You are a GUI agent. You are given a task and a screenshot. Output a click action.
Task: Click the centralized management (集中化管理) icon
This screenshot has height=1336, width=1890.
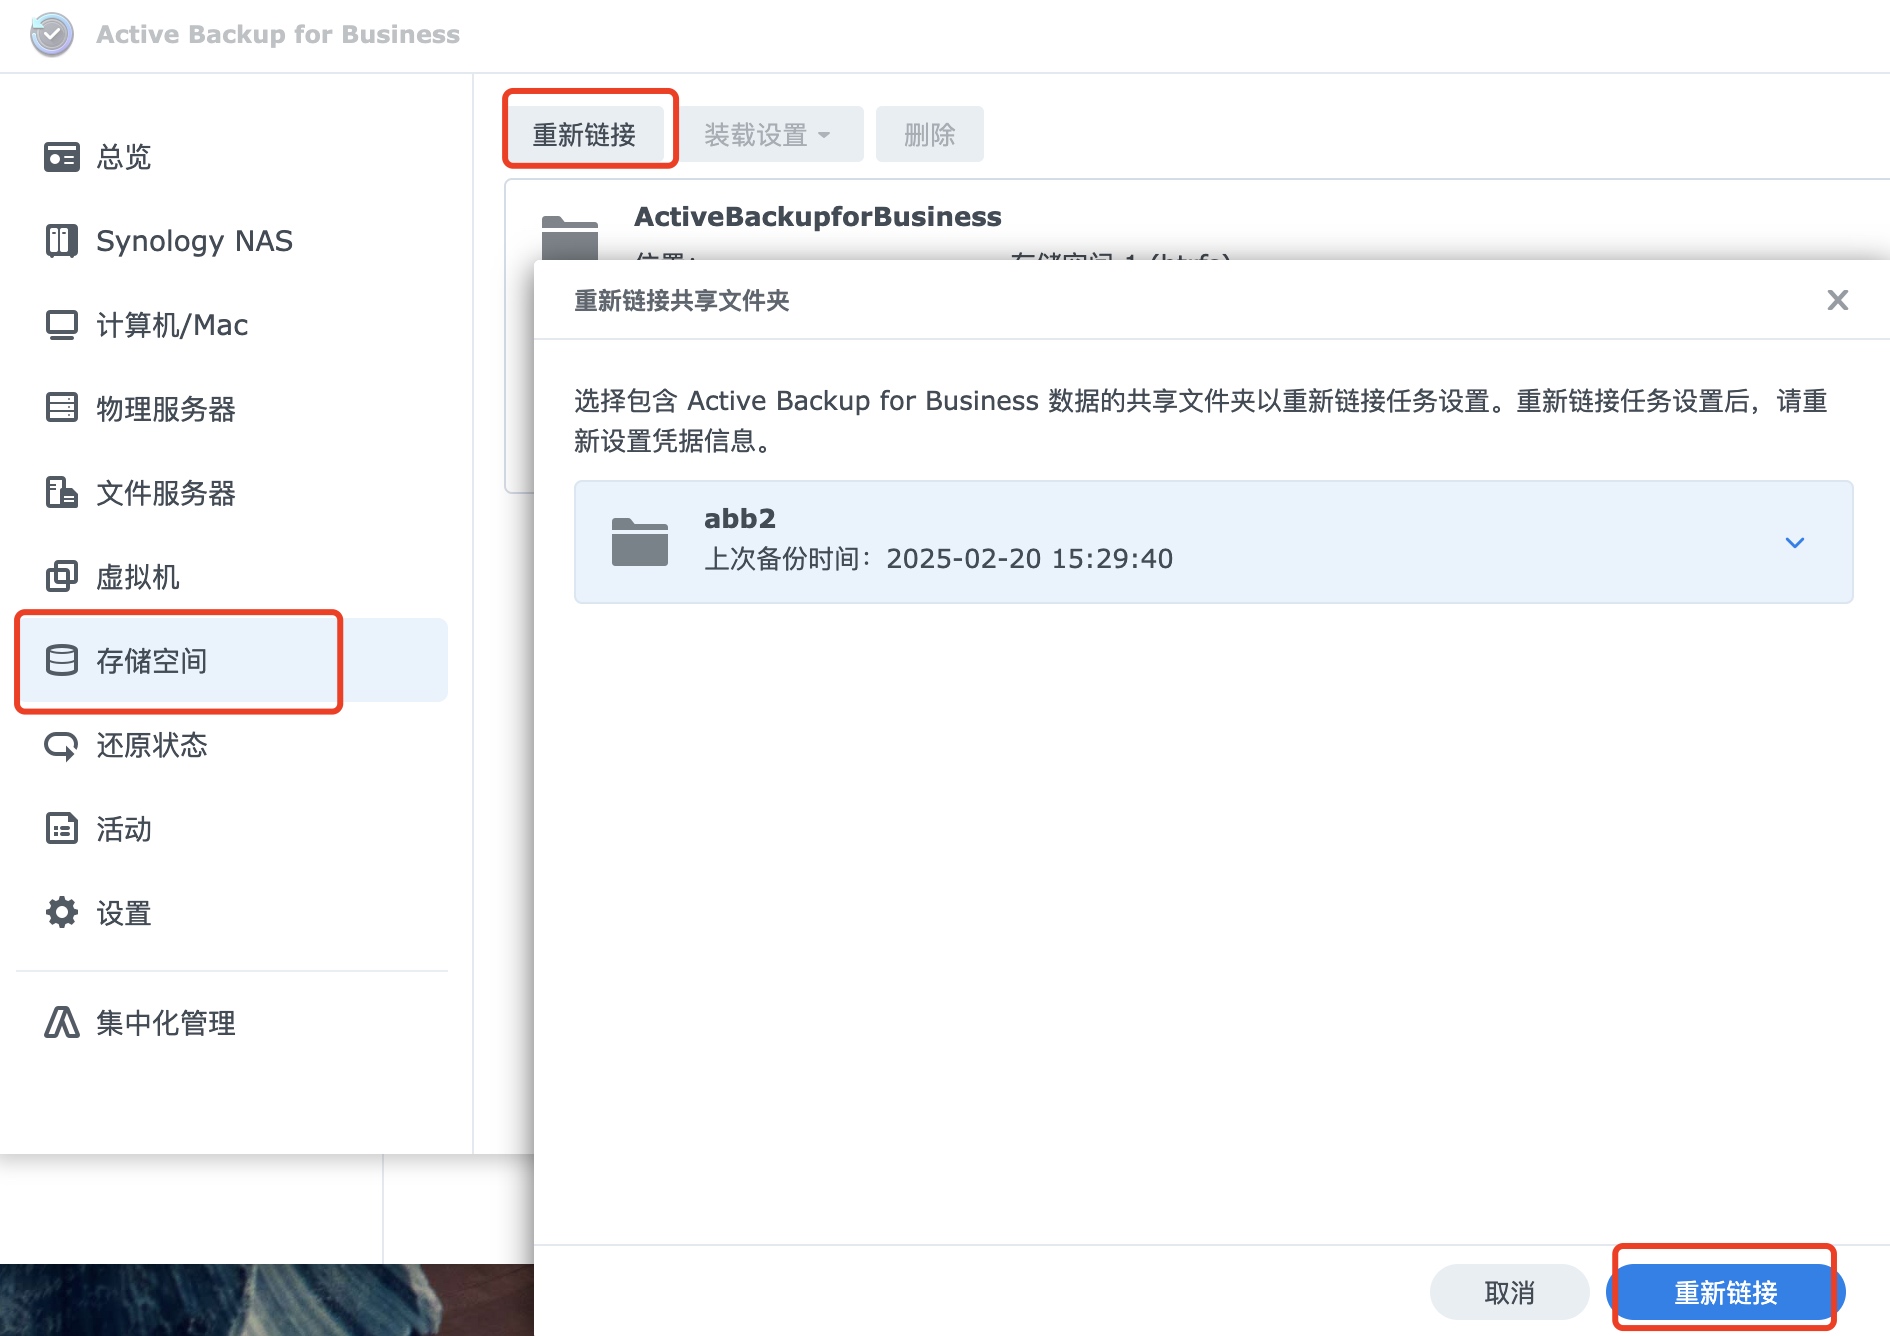click(x=62, y=1022)
